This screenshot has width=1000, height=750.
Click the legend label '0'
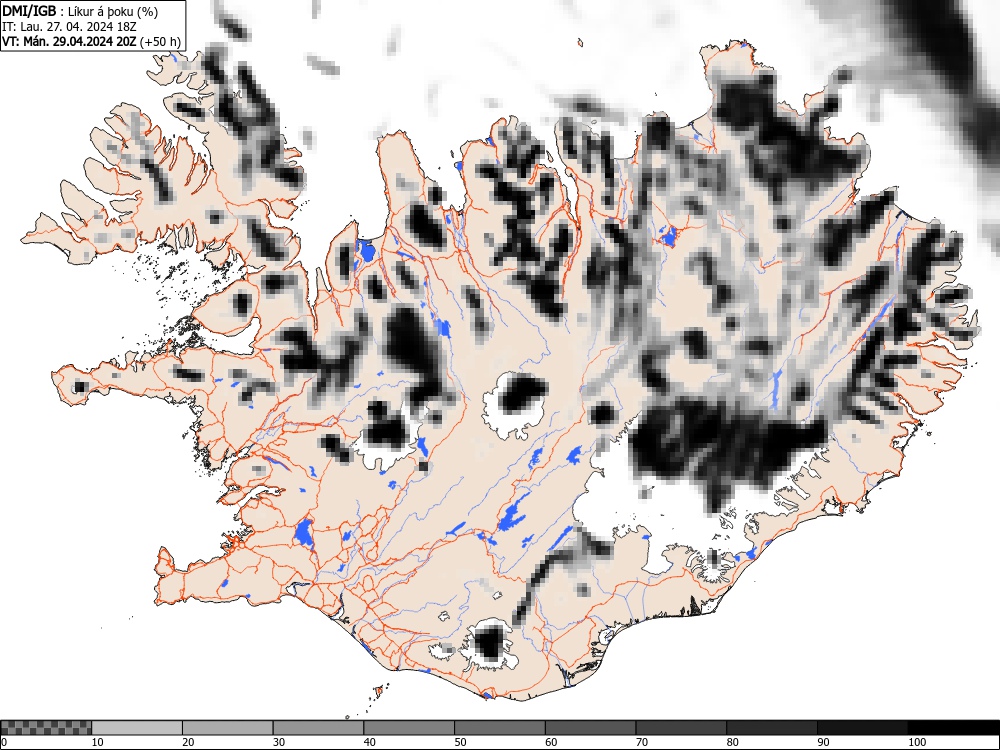pyautogui.click(x=4, y=742)
